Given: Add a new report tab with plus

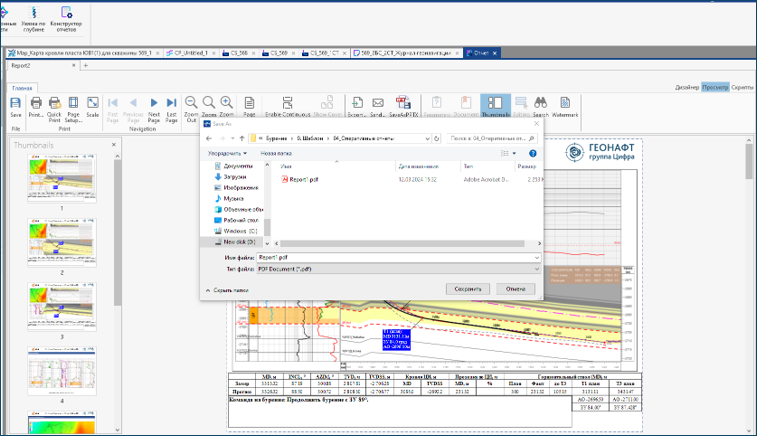Looking at the screenshot, I should coord(85,66).
